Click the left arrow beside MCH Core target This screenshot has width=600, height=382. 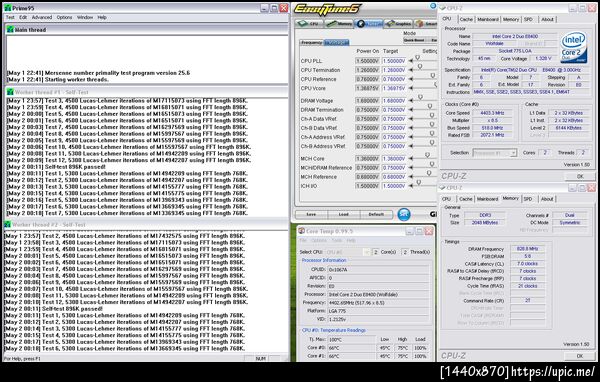(x=411, y=158)
